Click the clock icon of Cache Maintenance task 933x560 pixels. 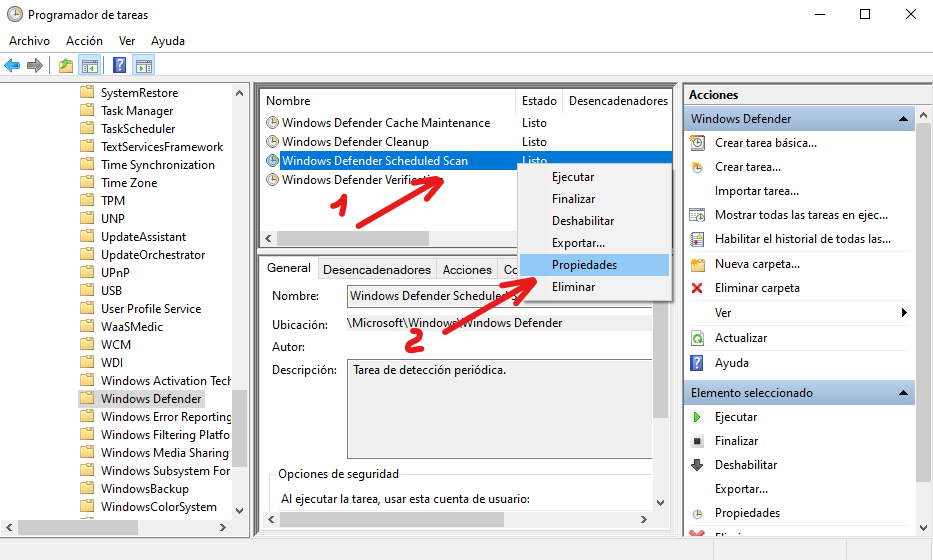coord(273,123)
